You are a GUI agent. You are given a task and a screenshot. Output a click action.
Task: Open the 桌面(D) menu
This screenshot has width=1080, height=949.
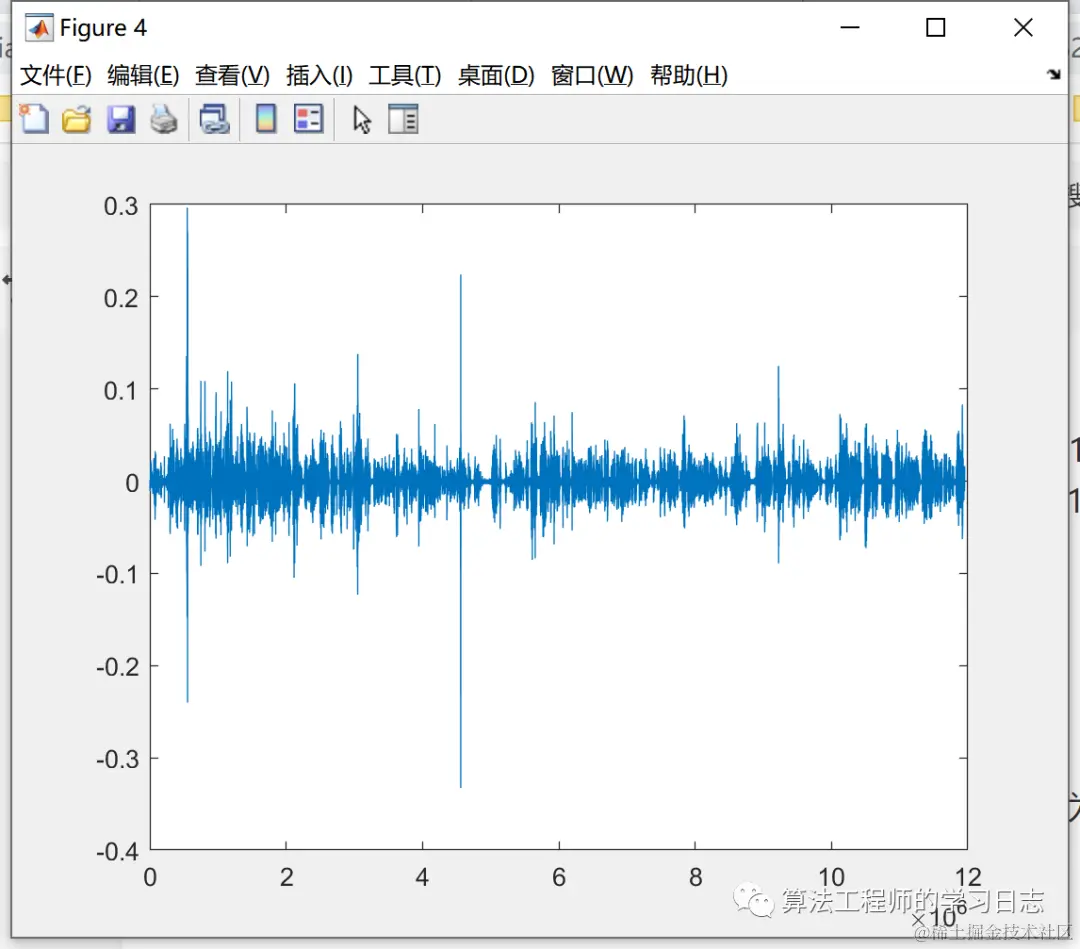[496, 75]
